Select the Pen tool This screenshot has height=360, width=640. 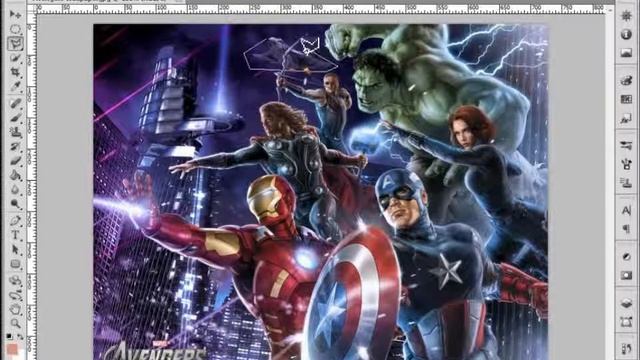click(15, 221)
